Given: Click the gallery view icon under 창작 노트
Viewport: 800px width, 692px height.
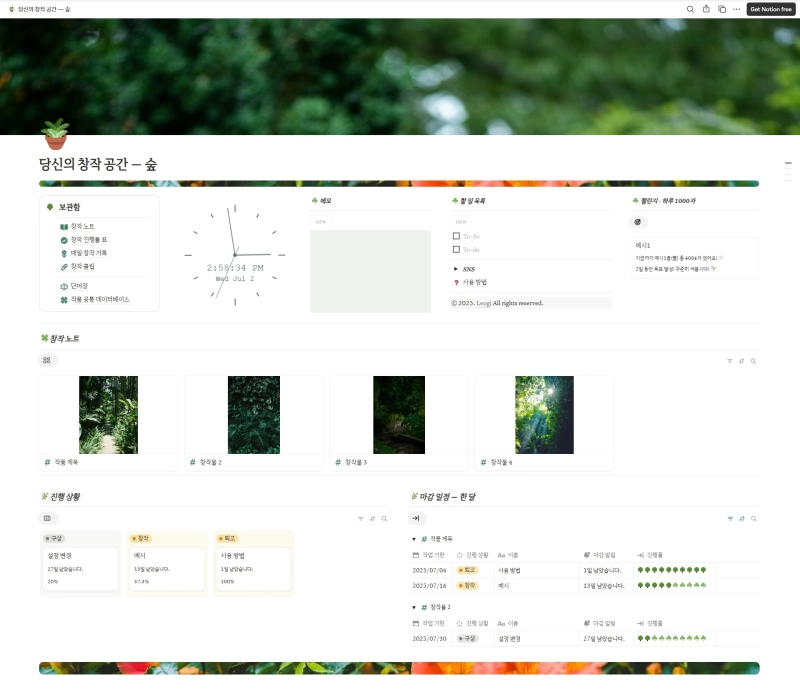Looking at the screenshot, I should point(48,360).
